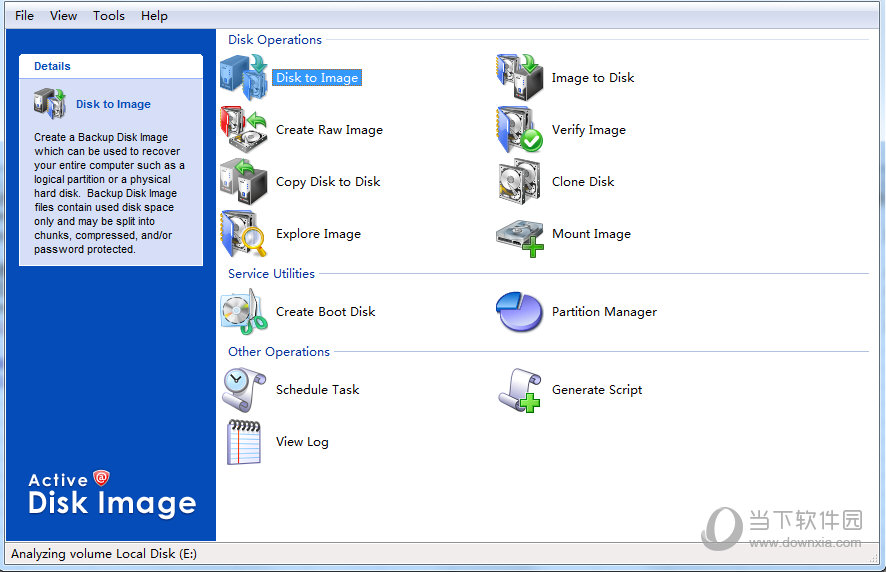886x572 pixels.
Task: Select the Clone Disk label
Action: (583, 181)
